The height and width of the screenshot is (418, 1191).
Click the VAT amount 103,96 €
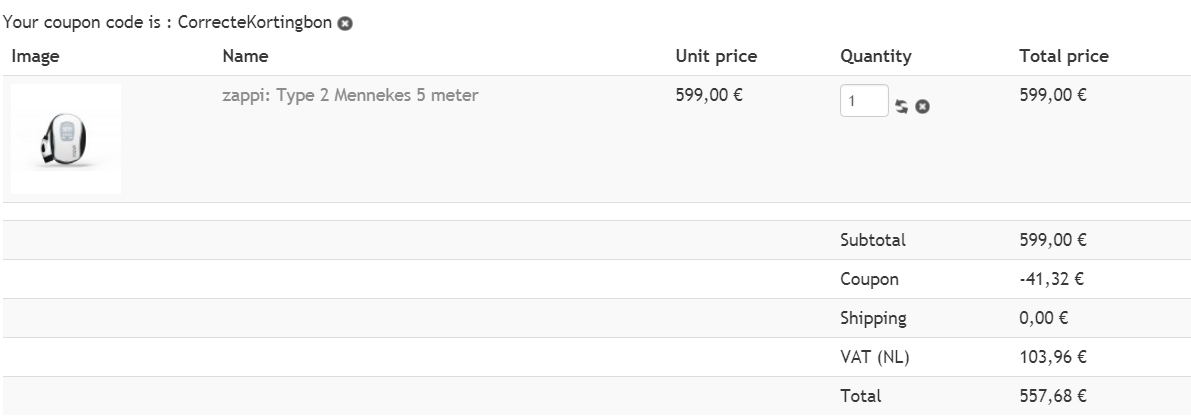(x=1053, y=357)
